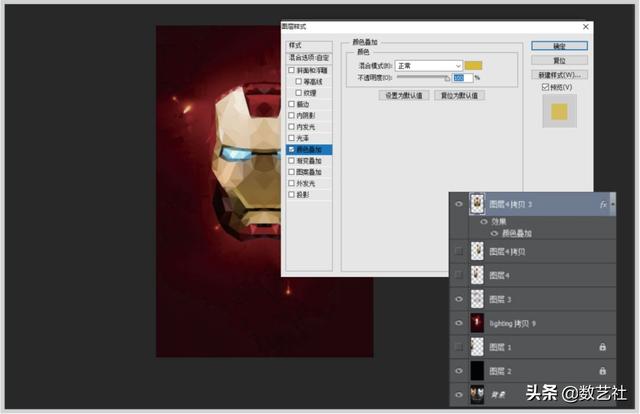640x414 pixels.
Task: Select lighting 拷贝 9 layer thumbnail
Action: pyautogui.click(x=477, y=323)
